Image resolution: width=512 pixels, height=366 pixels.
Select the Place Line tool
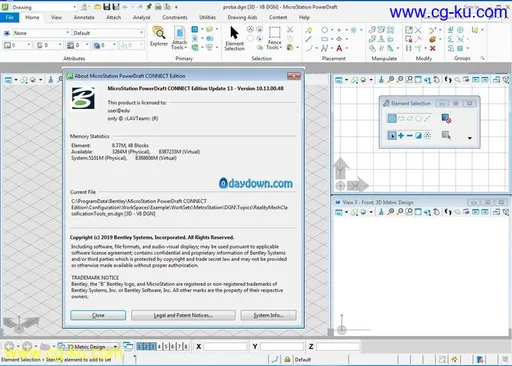(309, 39)
